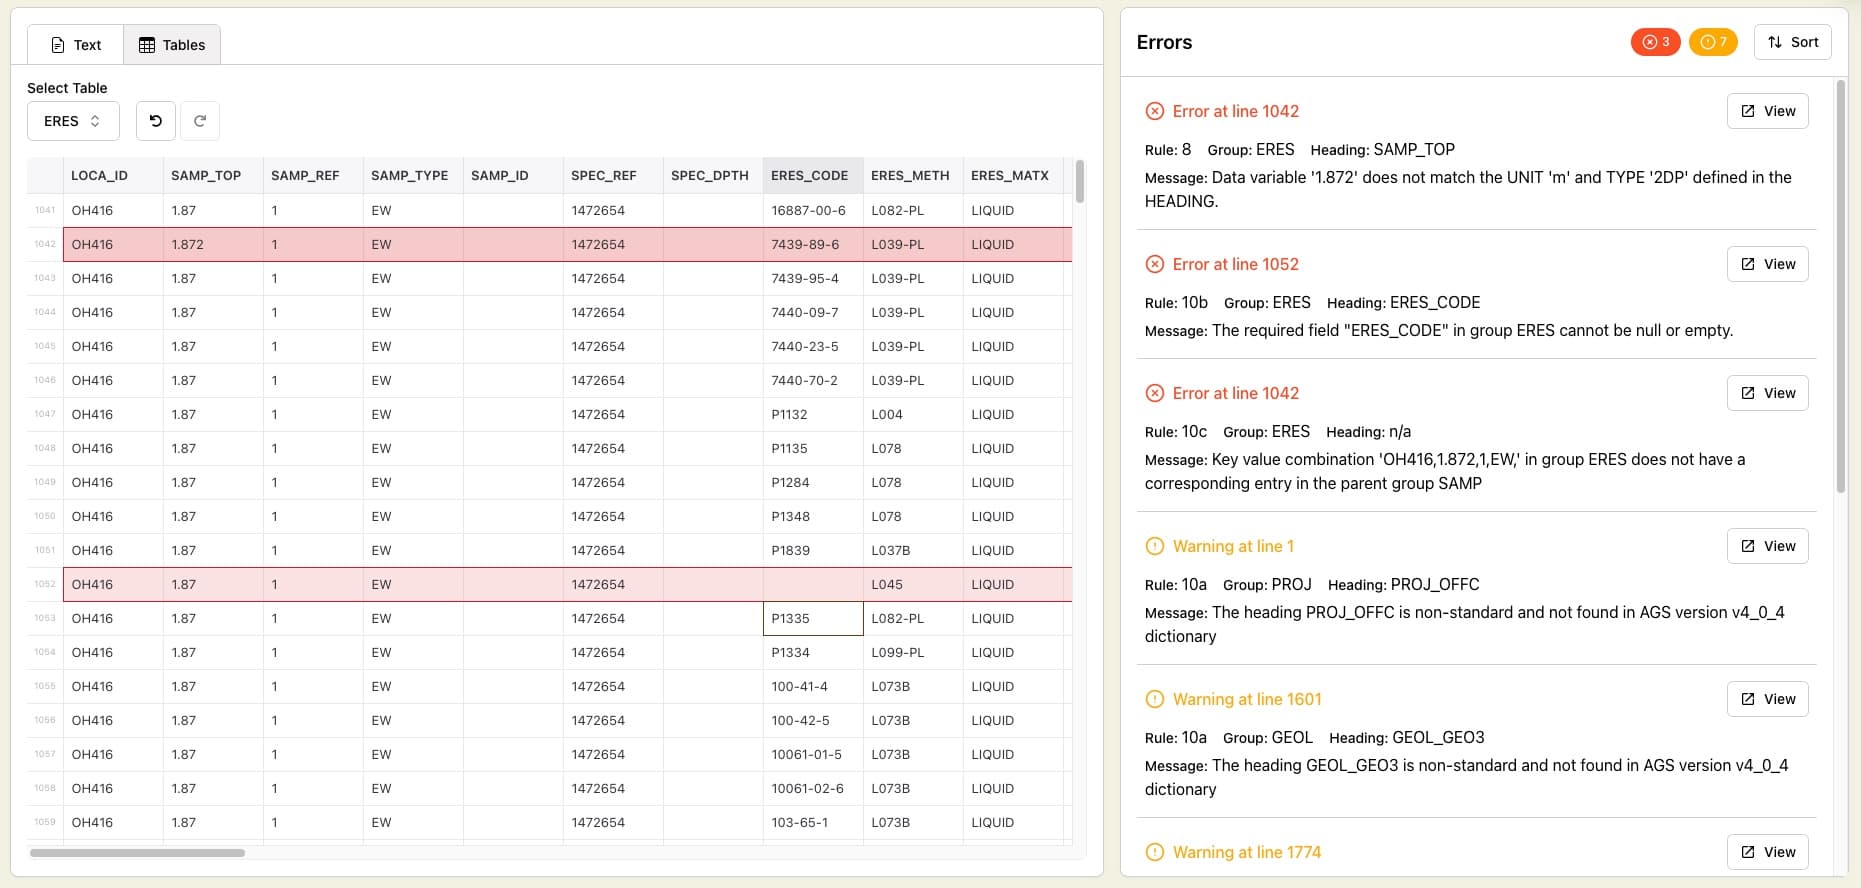
Task: Click the ERES_MATX column header
Action: click(x=1013, y=175)
